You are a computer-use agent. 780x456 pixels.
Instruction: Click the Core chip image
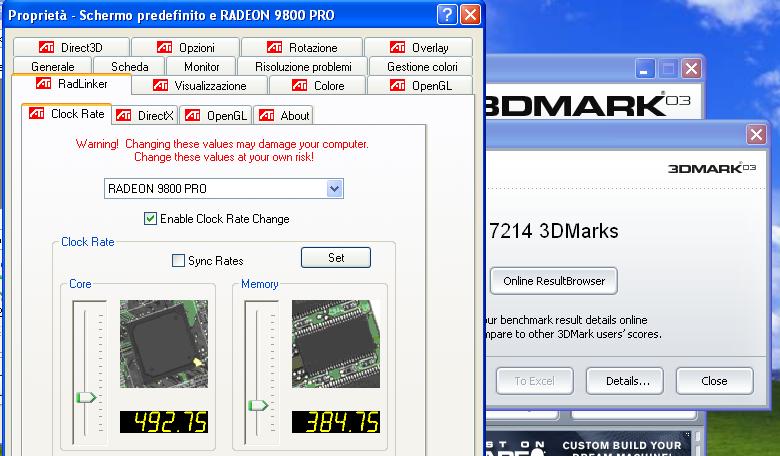click(164, 344)
